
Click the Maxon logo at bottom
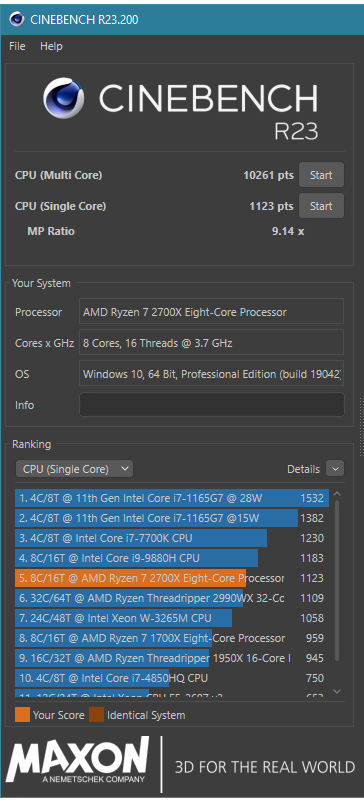pyautogui.click(x=78, y=763)
